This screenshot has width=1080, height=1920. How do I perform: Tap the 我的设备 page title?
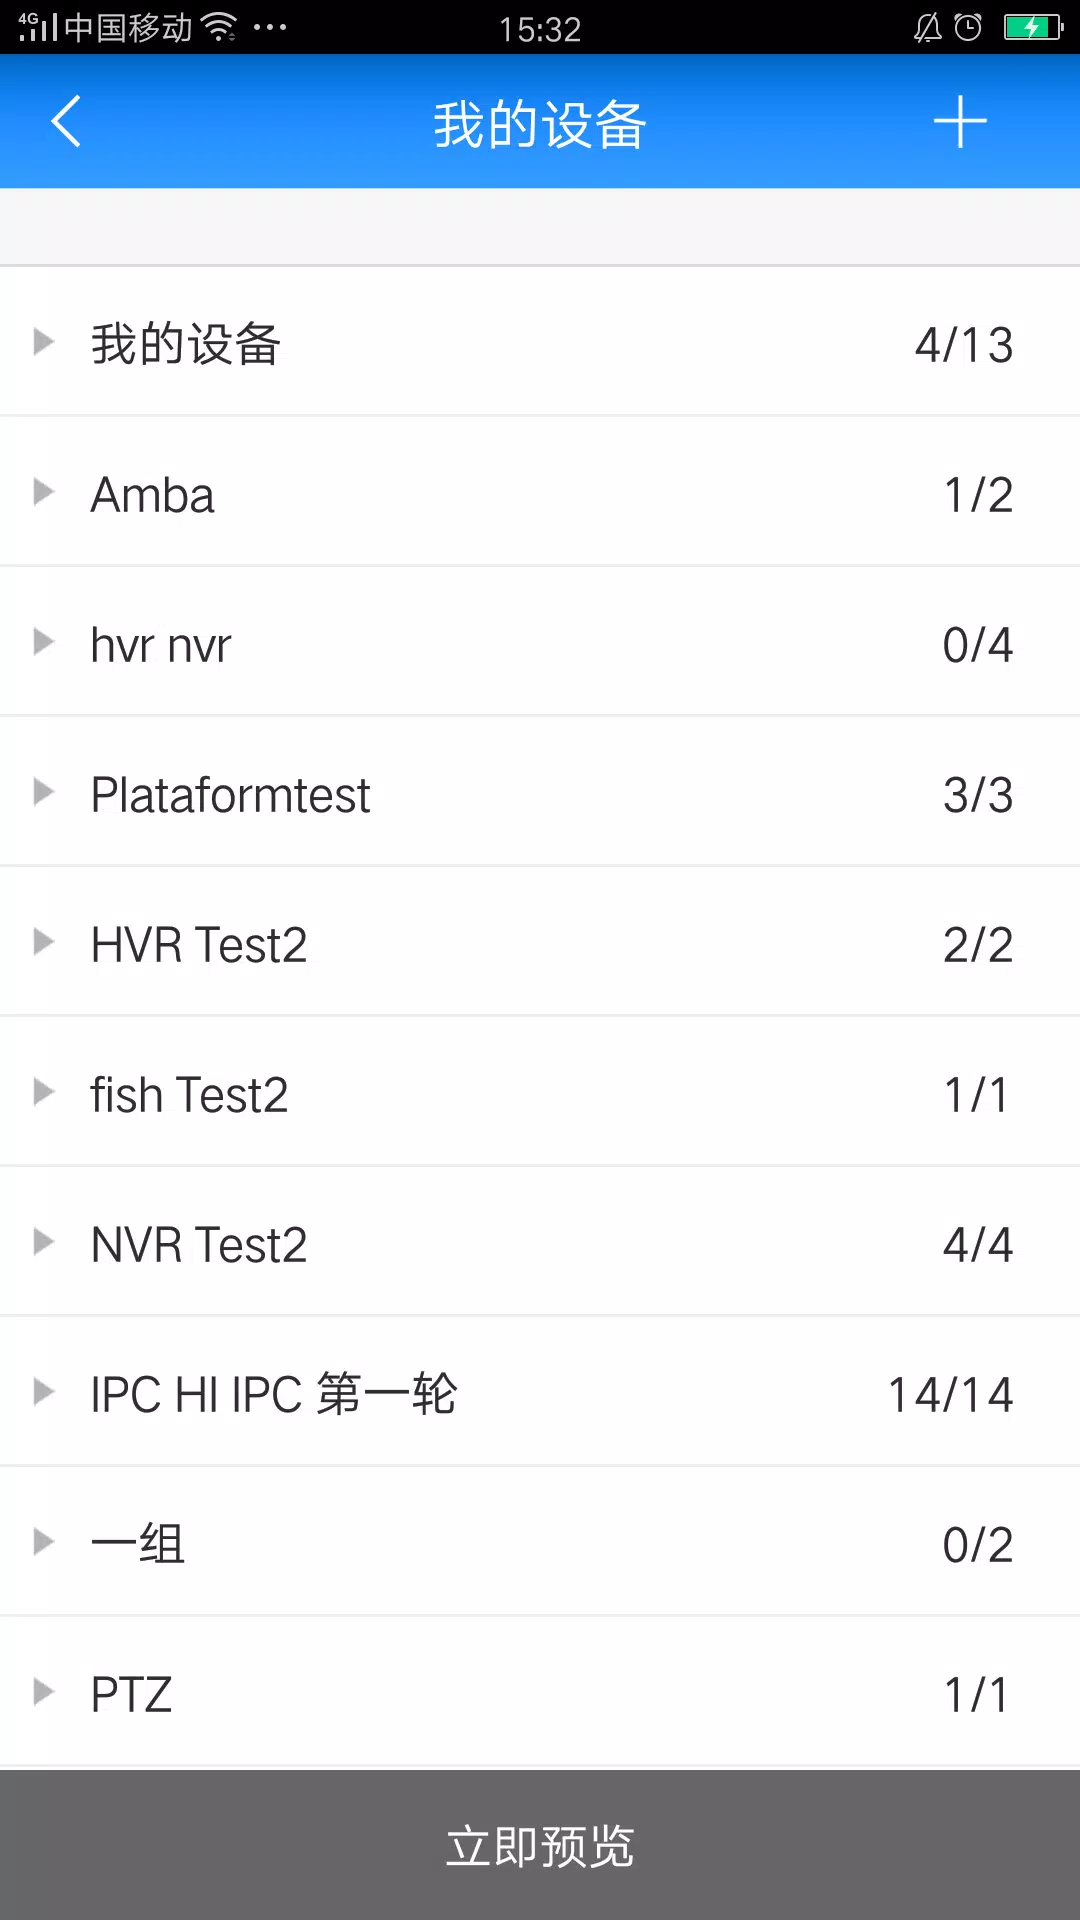click(540, 125)
